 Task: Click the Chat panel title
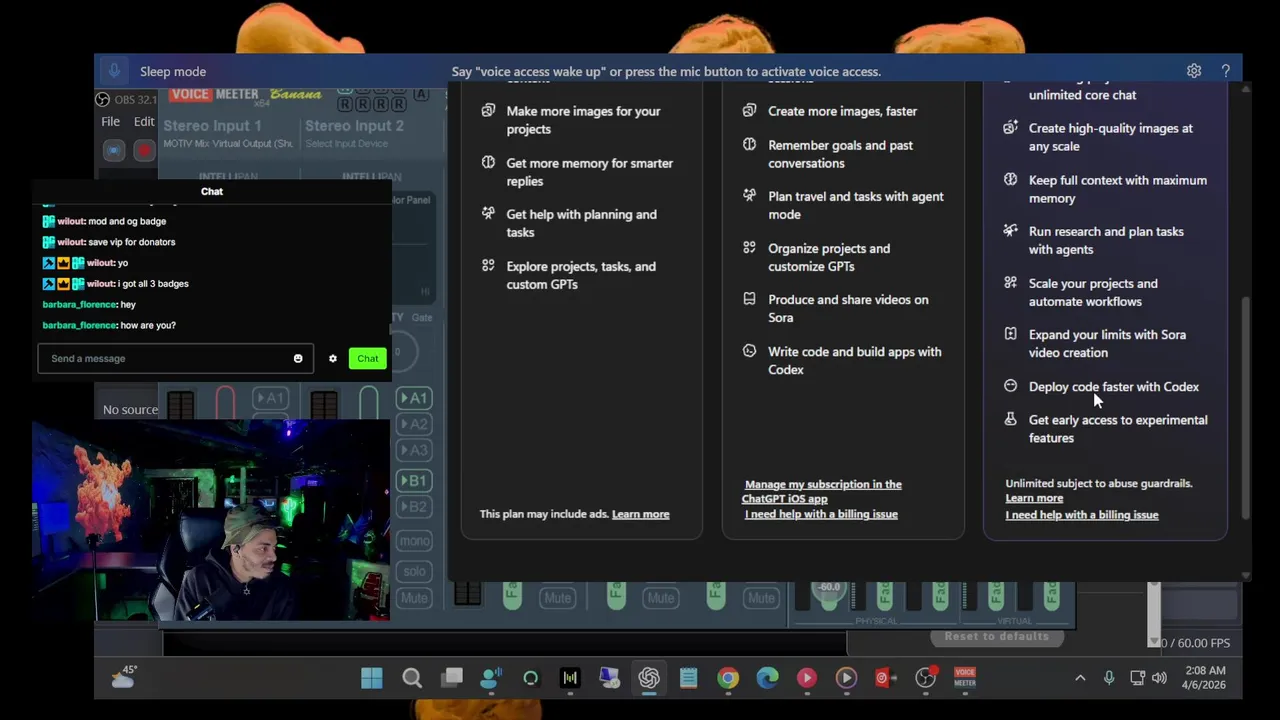coord(212,191)
